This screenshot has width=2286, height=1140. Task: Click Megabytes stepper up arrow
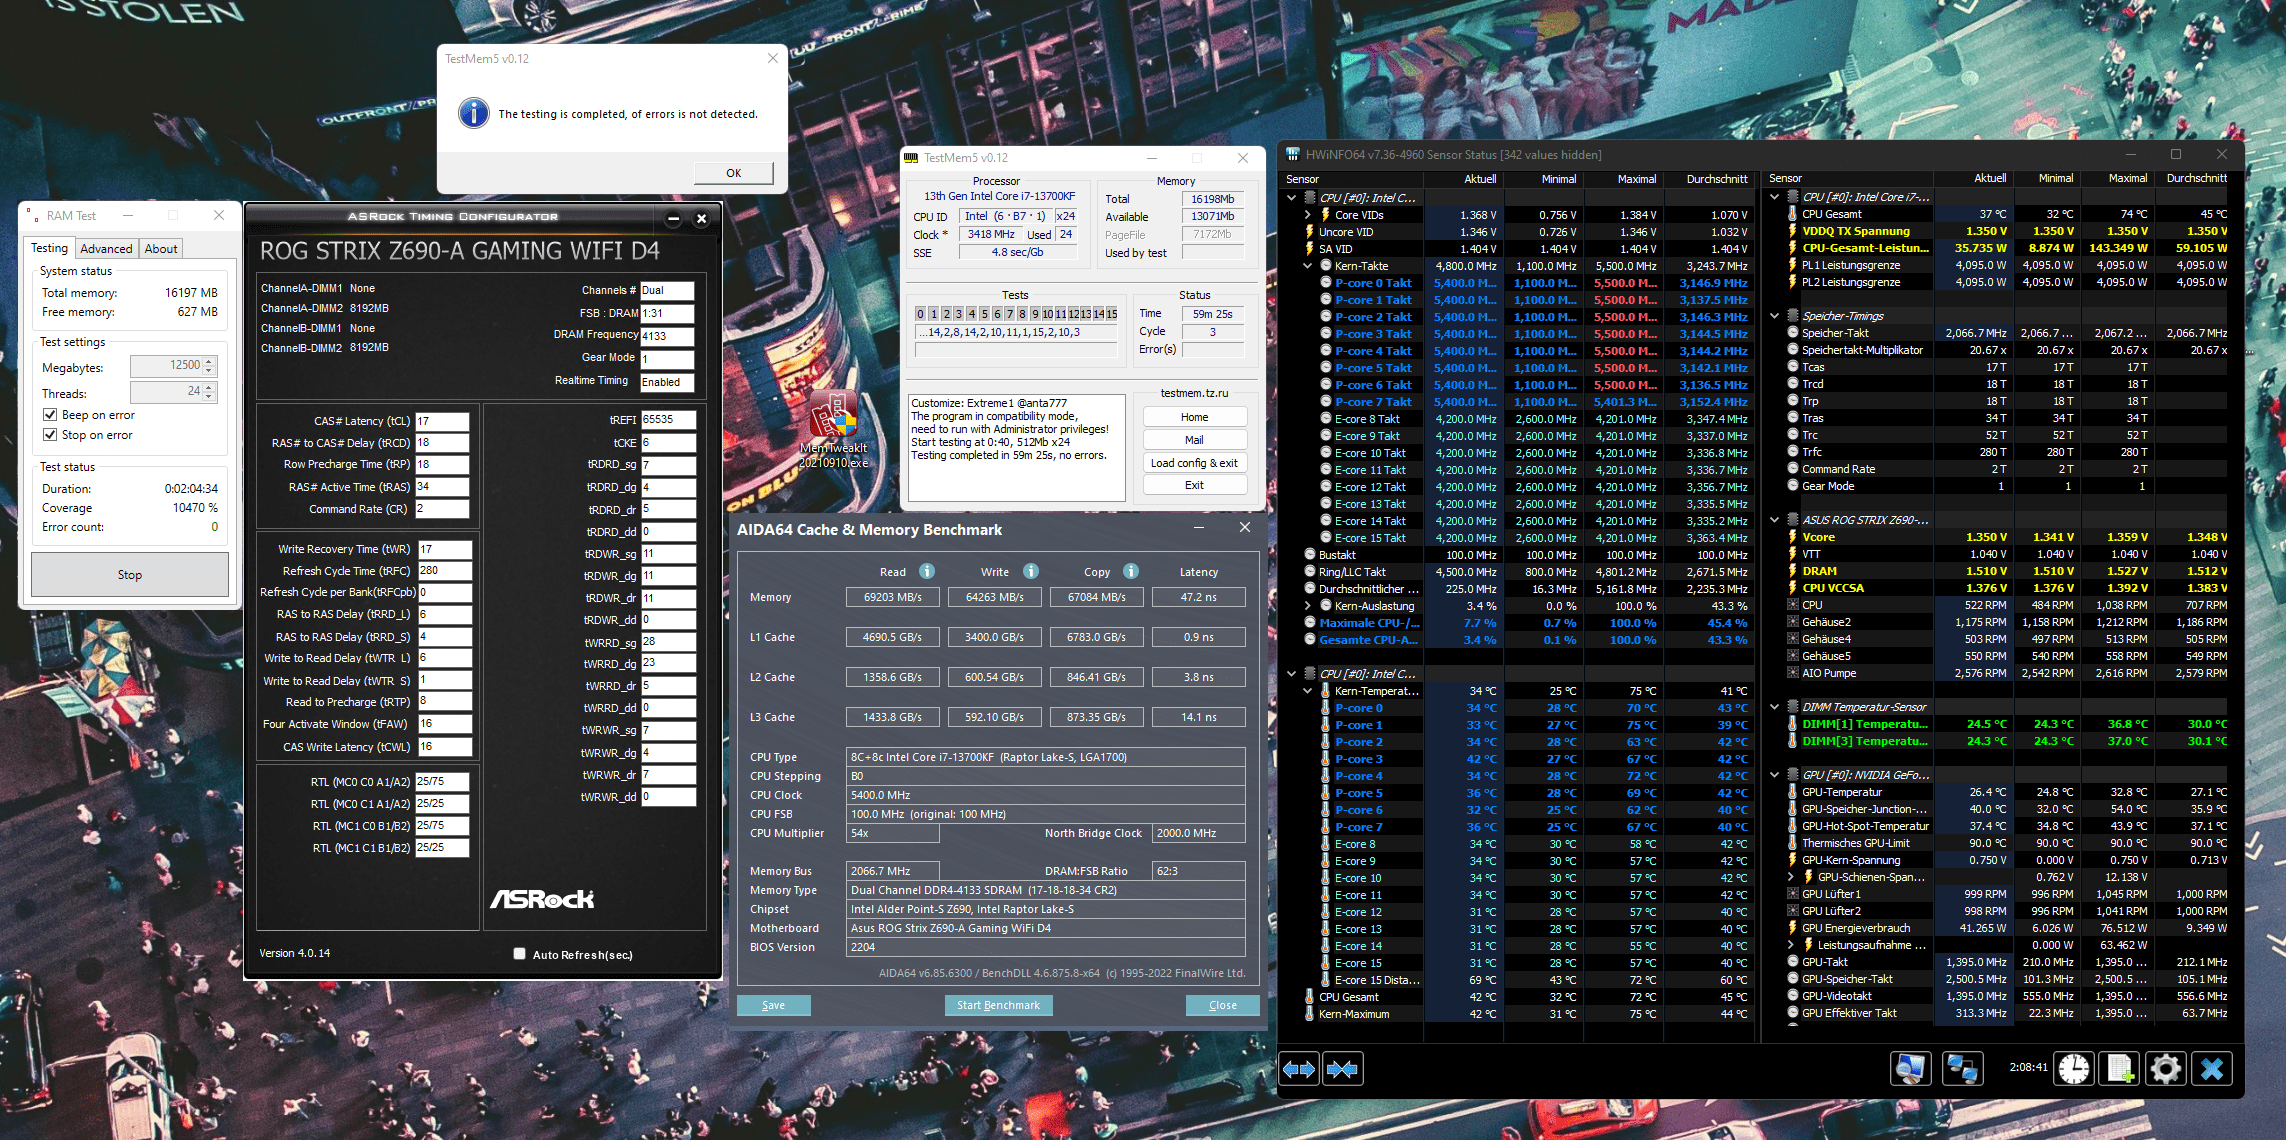[209, 361]
